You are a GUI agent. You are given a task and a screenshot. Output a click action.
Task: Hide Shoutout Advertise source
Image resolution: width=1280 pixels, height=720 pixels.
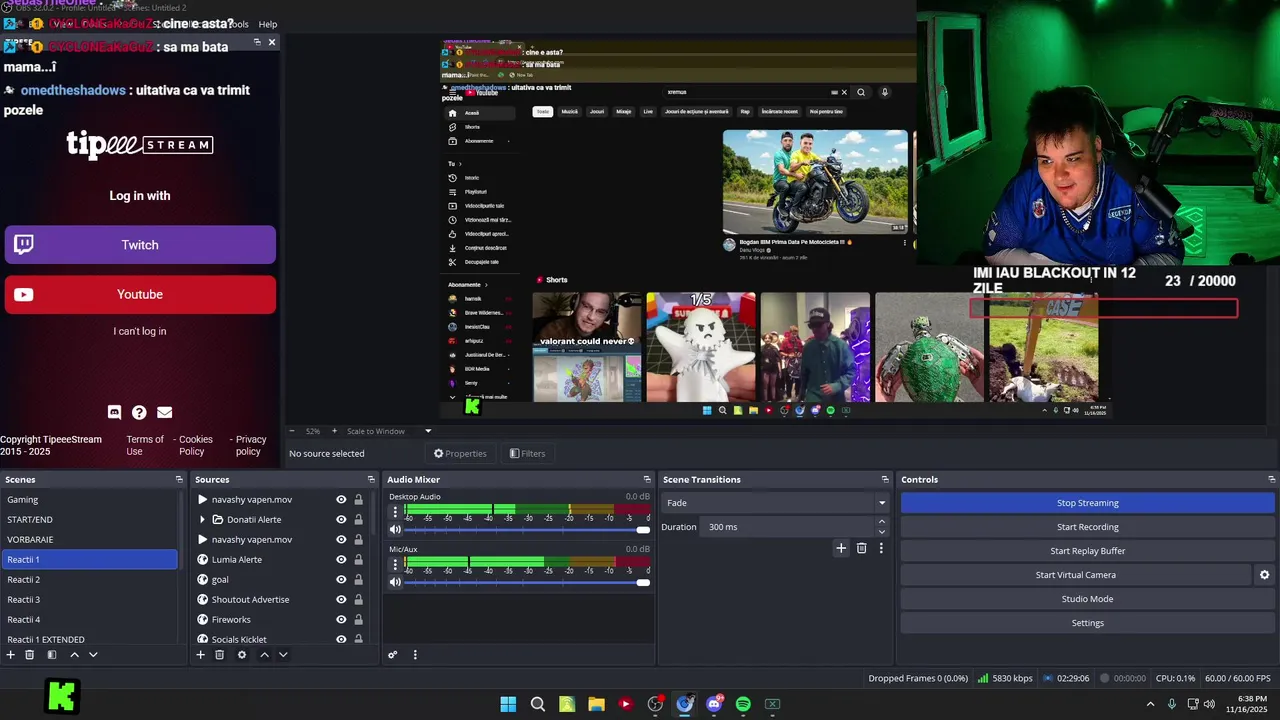[x=341, y=600]
